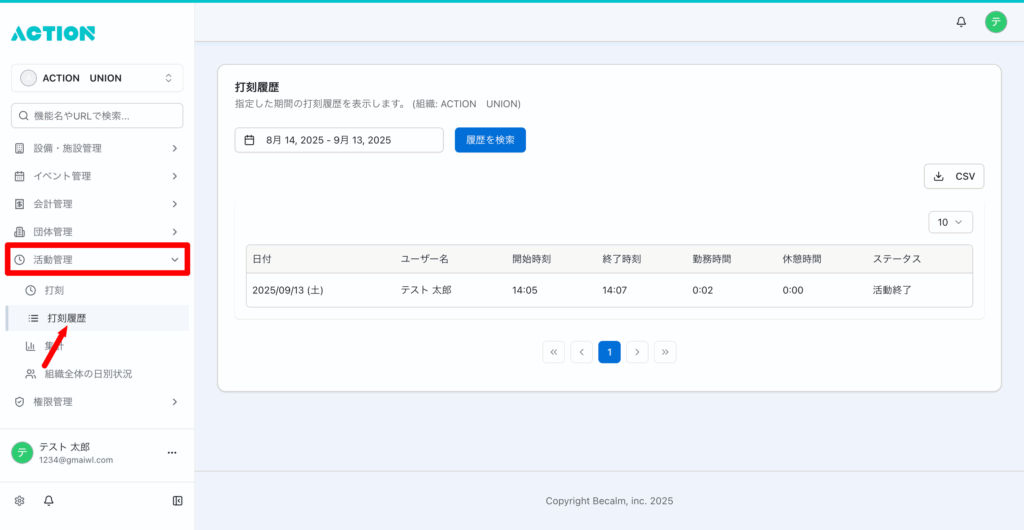Download history with the CSV button
The image size is (1024, 530).
[x=953, y=176]
